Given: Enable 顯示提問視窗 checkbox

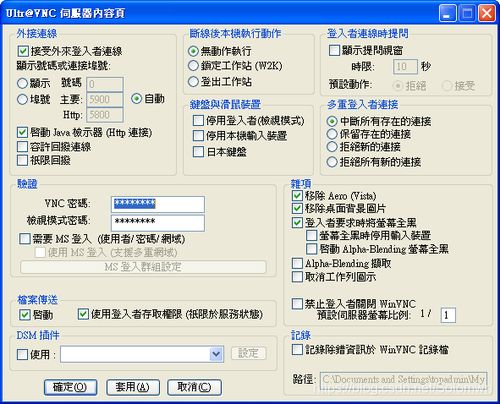Looking at the screenshot, I should [334, 50].
